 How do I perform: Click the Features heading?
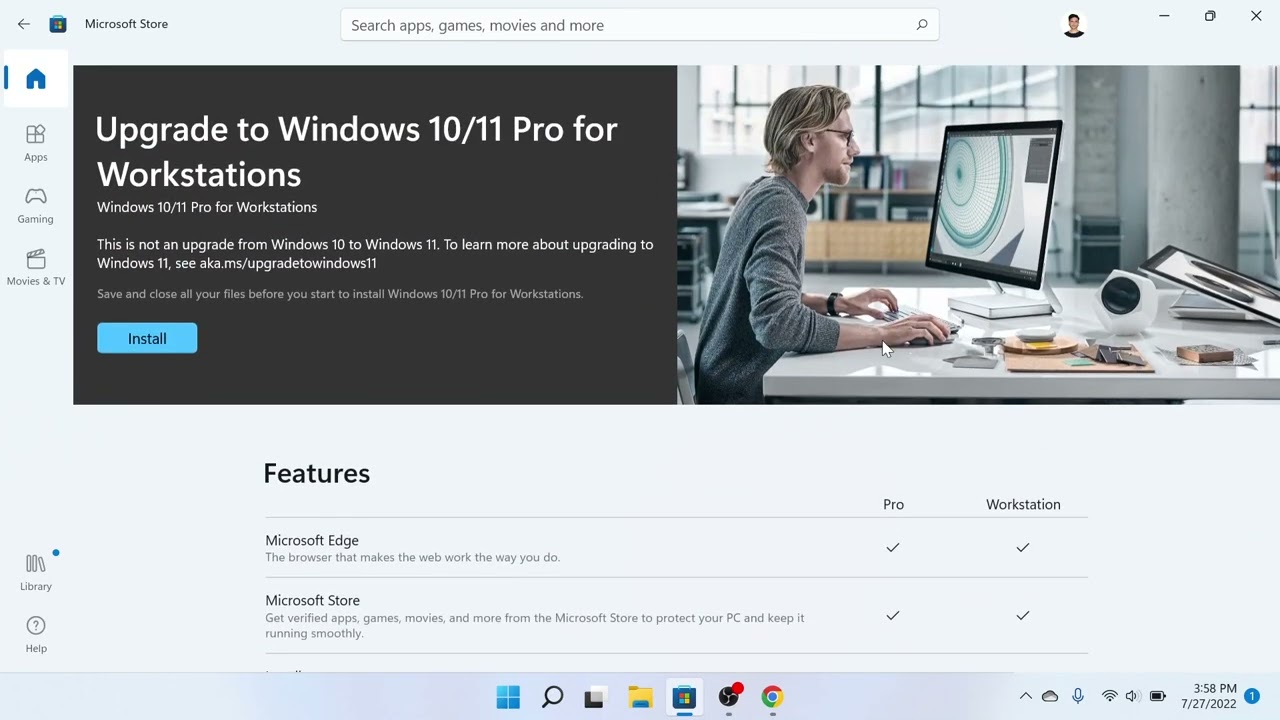coord(316,473)
